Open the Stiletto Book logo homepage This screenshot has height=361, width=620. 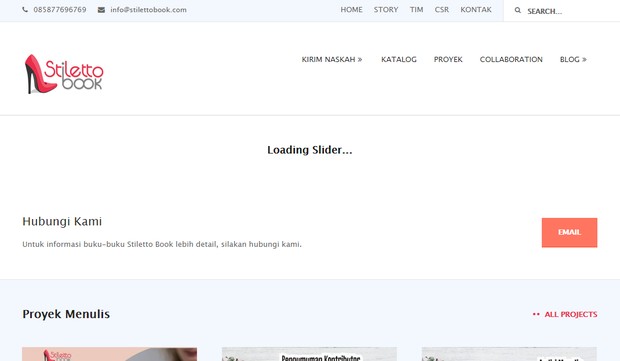[64, 74]
